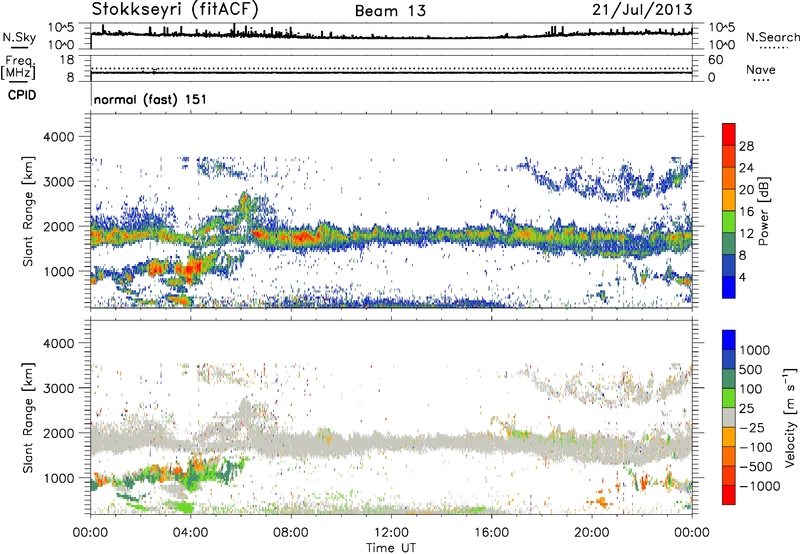Click the "Slant Range [km]" label of velocity panel
Viewport: 800px width, 554px height.
(28, 418)
